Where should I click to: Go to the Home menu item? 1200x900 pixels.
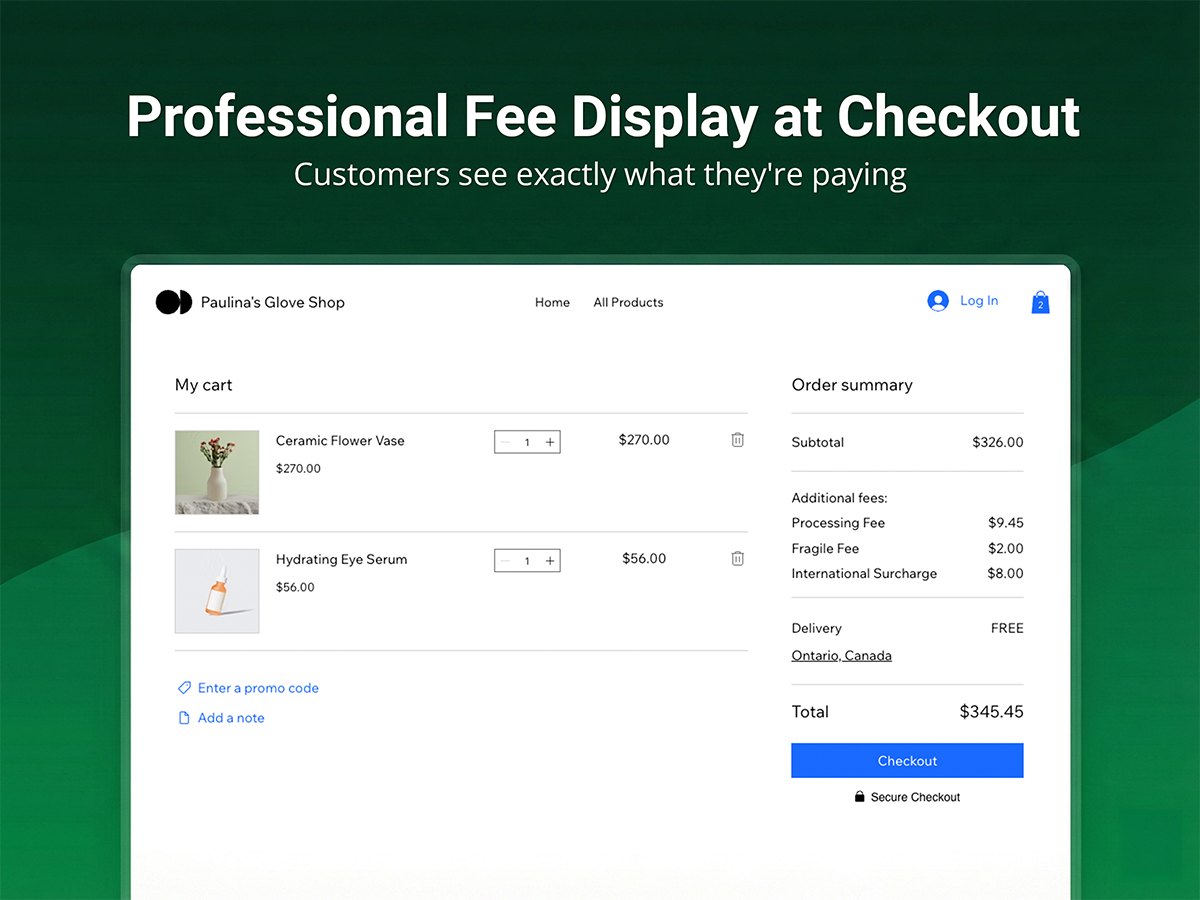[x=552, y=302]
